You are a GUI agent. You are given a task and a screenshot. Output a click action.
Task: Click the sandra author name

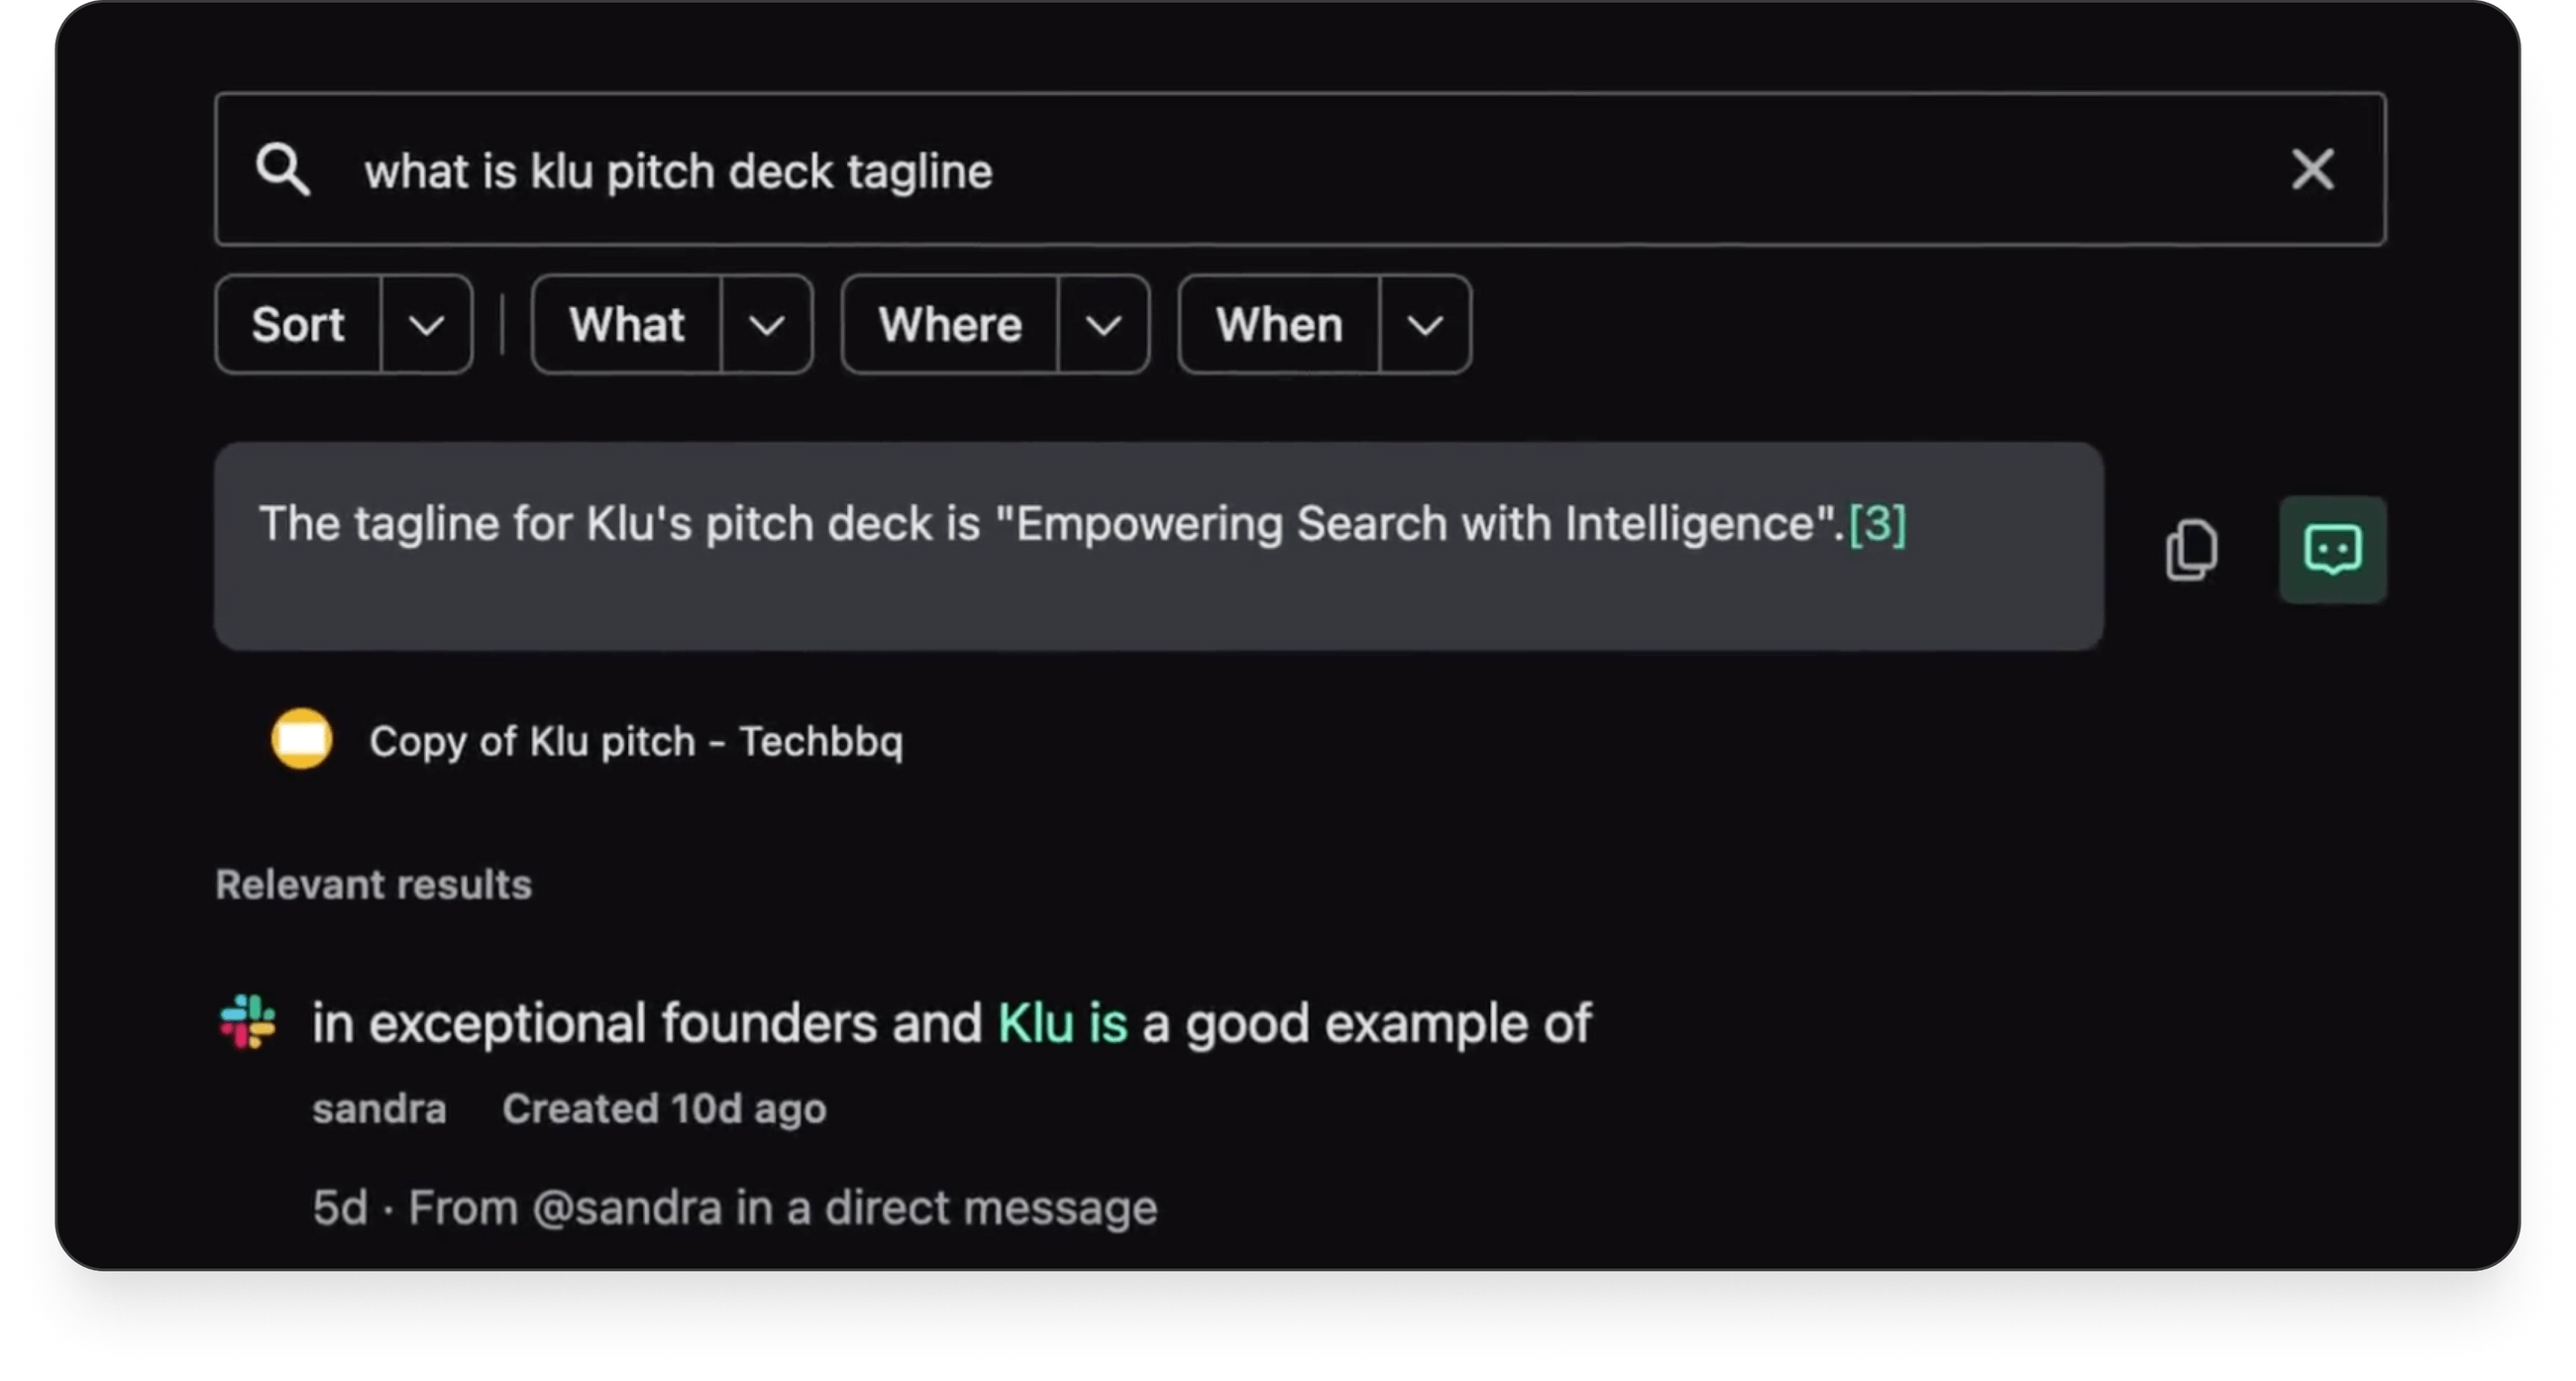(x=379, y=1108)
